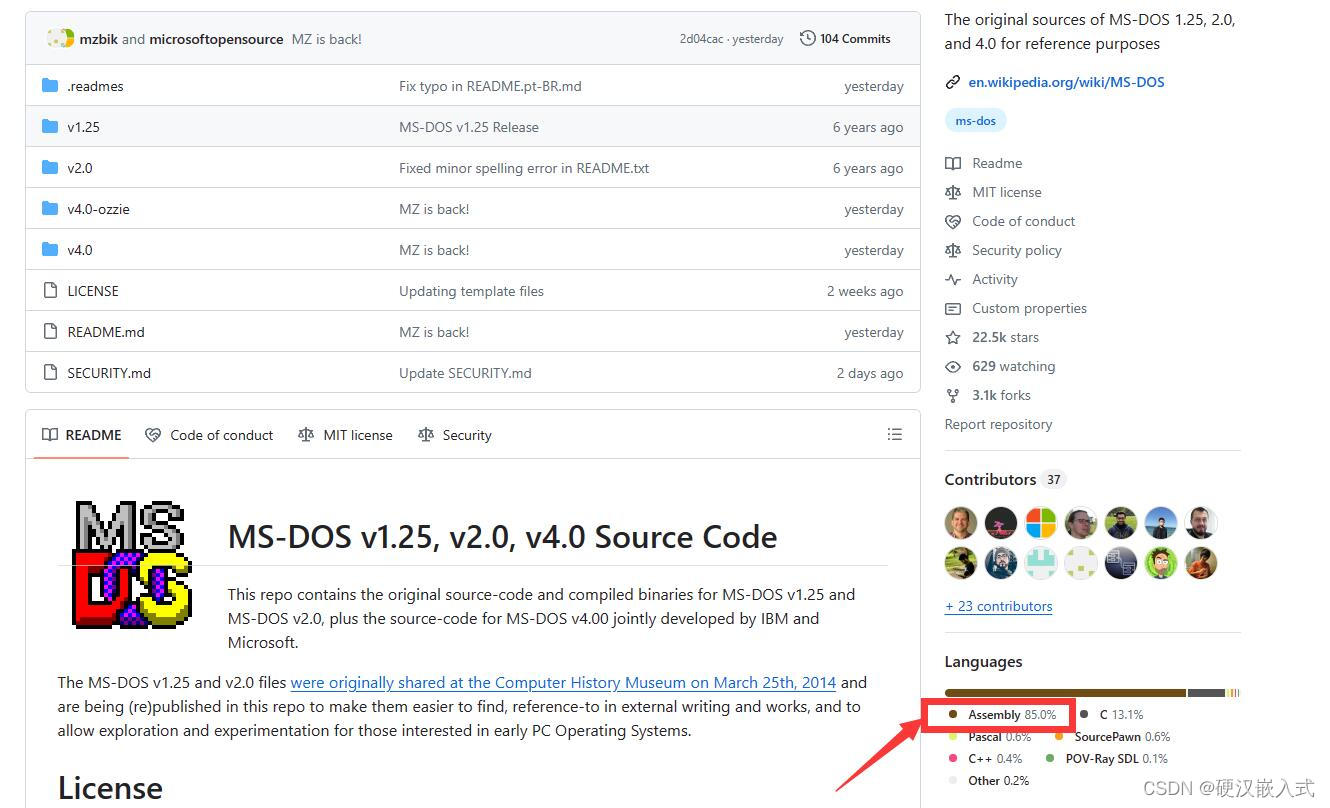
Task: Click the README.md file icon
Action: pyautogui.click(x=50, y=332)
